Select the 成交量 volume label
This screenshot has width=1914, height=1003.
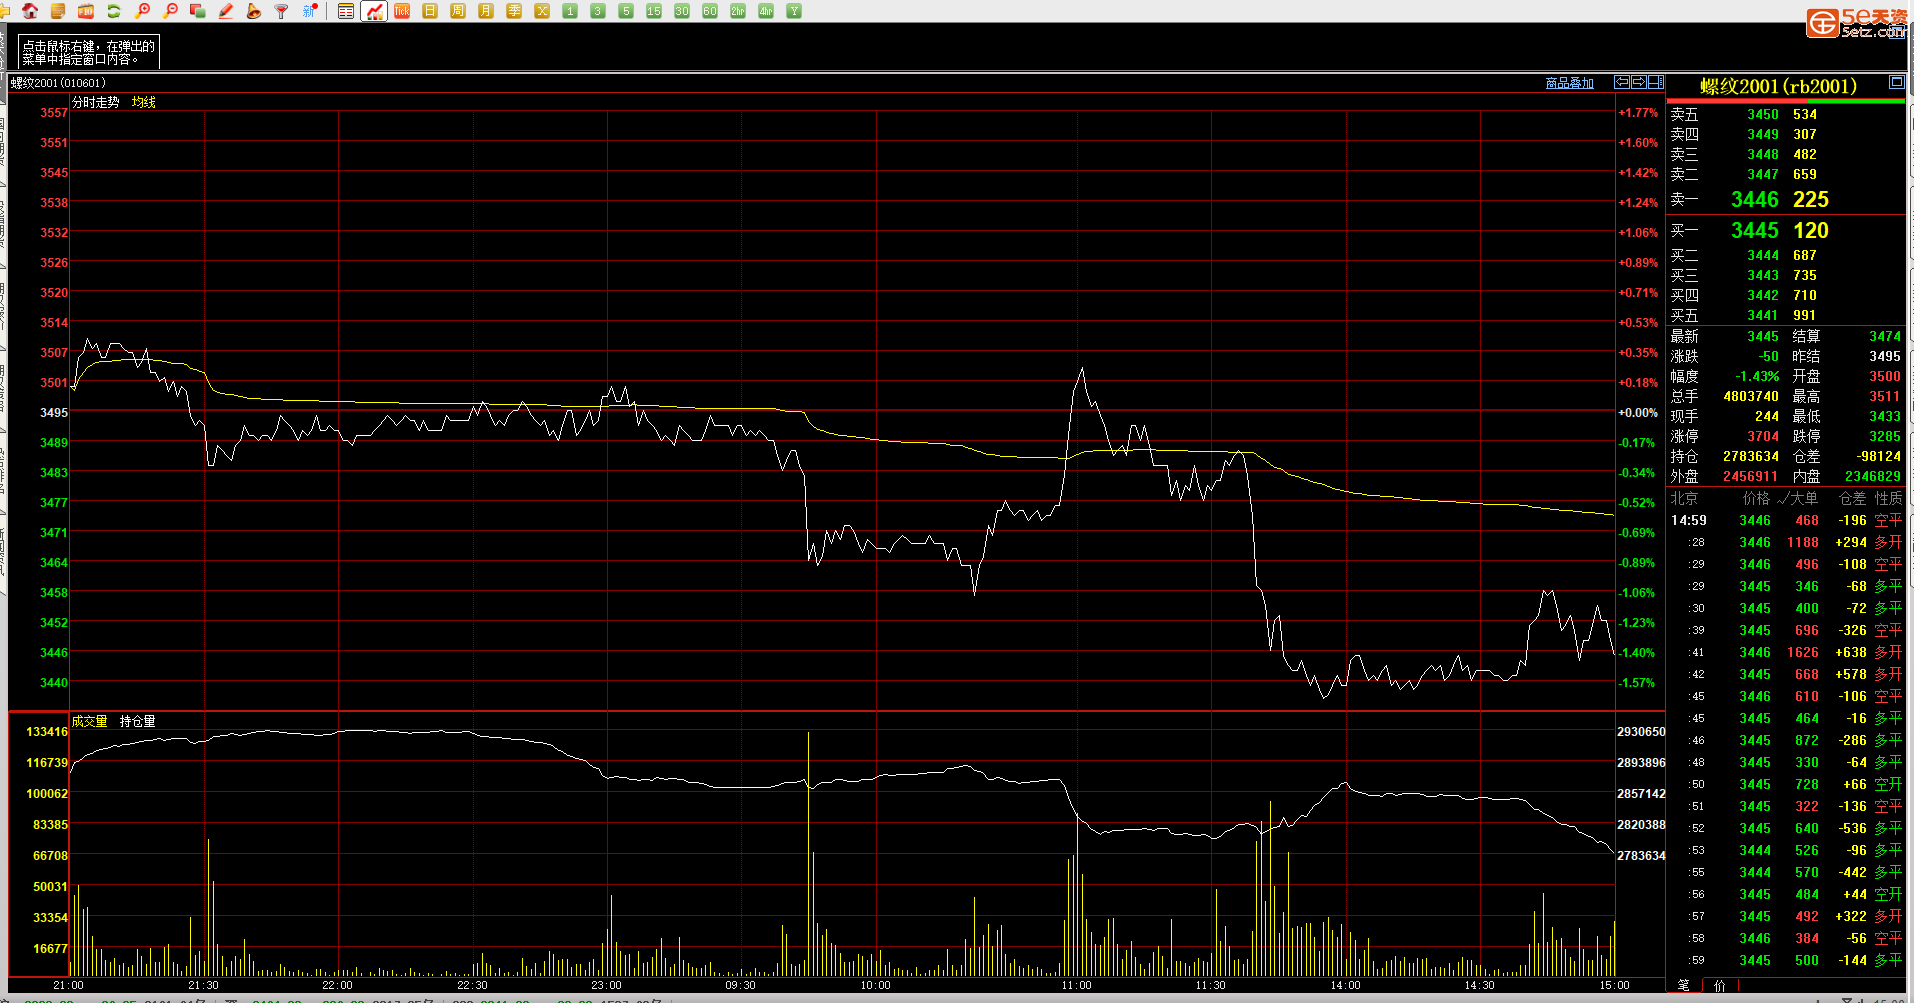click(x=89, y=721)
